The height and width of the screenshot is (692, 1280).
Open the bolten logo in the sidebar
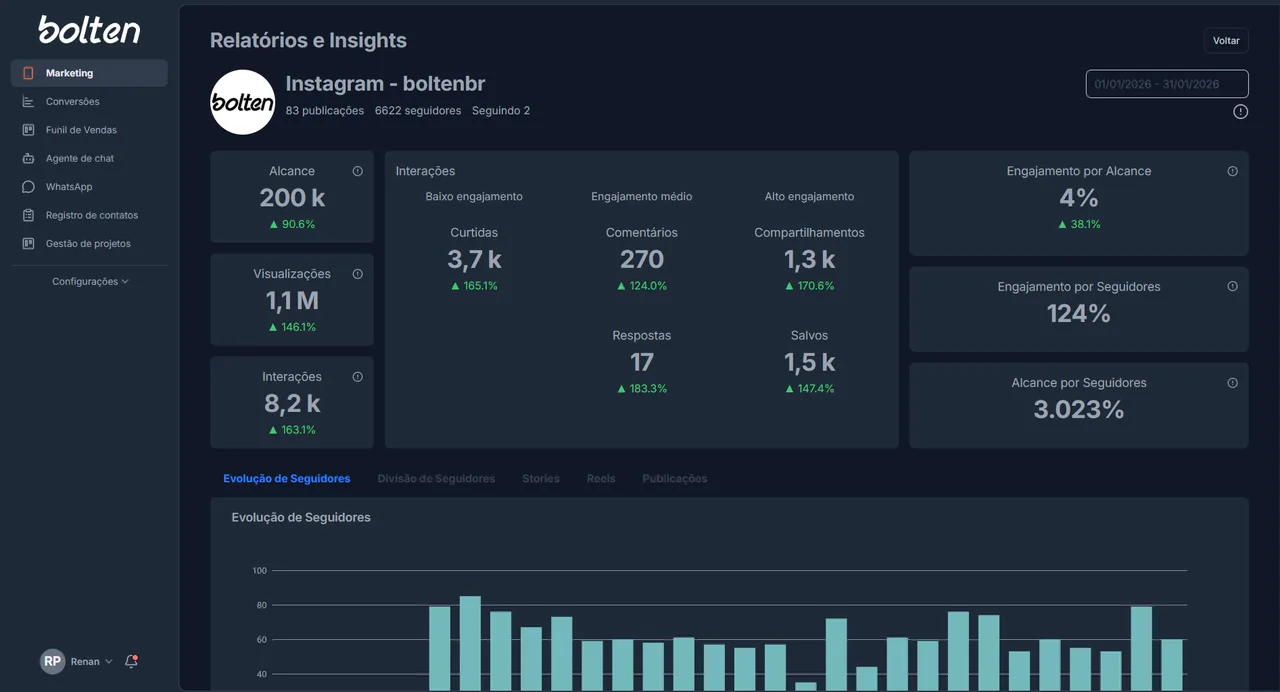[x=89, y=29]
